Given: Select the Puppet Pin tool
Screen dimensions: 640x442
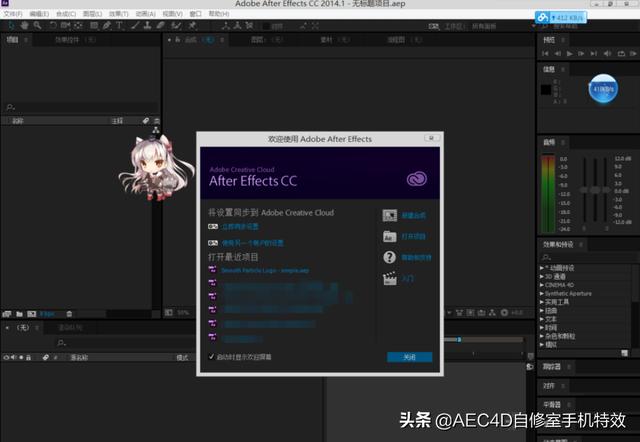Looking at the screenshot, I should tap(192, 26).
